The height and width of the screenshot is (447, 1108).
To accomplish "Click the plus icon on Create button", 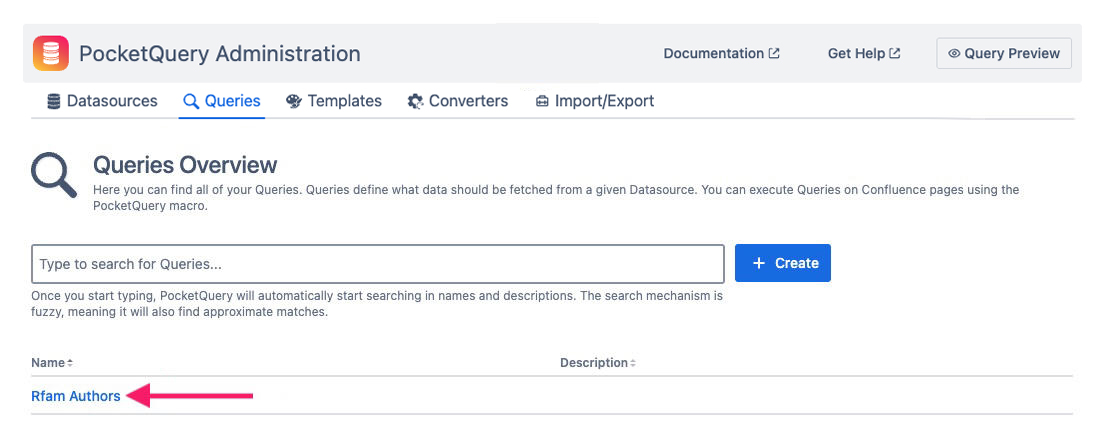I will coord(759,263).
